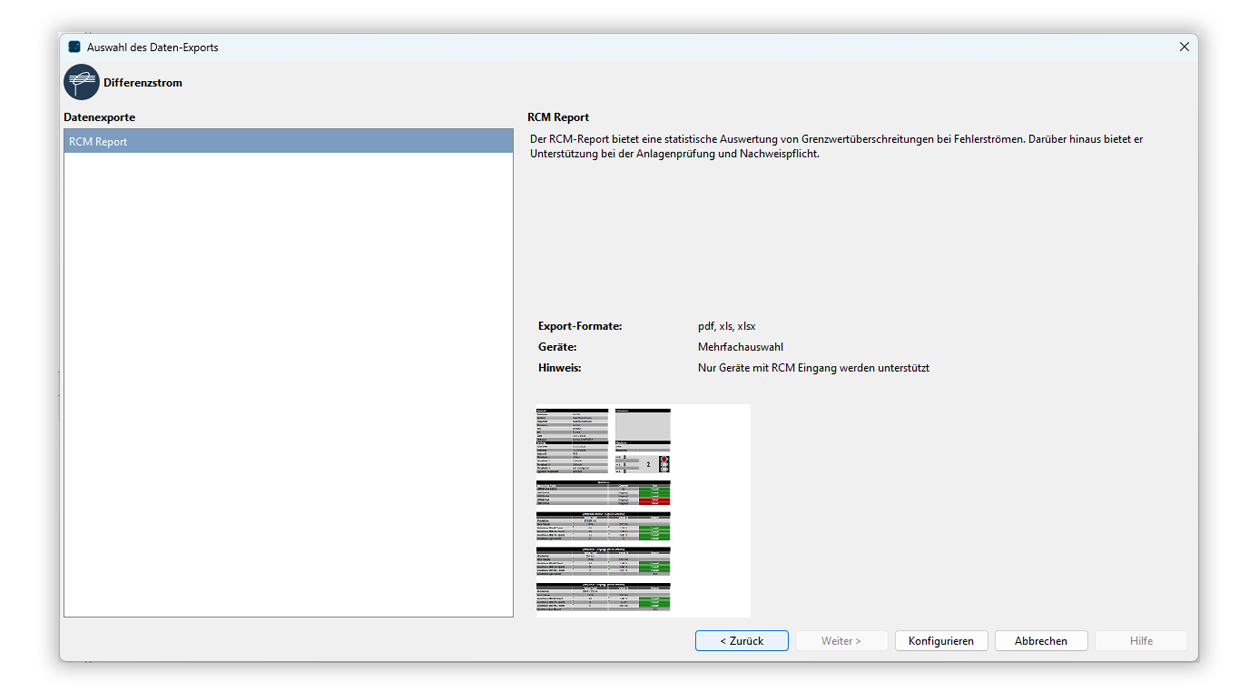The width and height of the screenshot is (1258, 695).
Task: Click the Abbrechen button
Action: pyautogui.click(x=1041, y=640)
